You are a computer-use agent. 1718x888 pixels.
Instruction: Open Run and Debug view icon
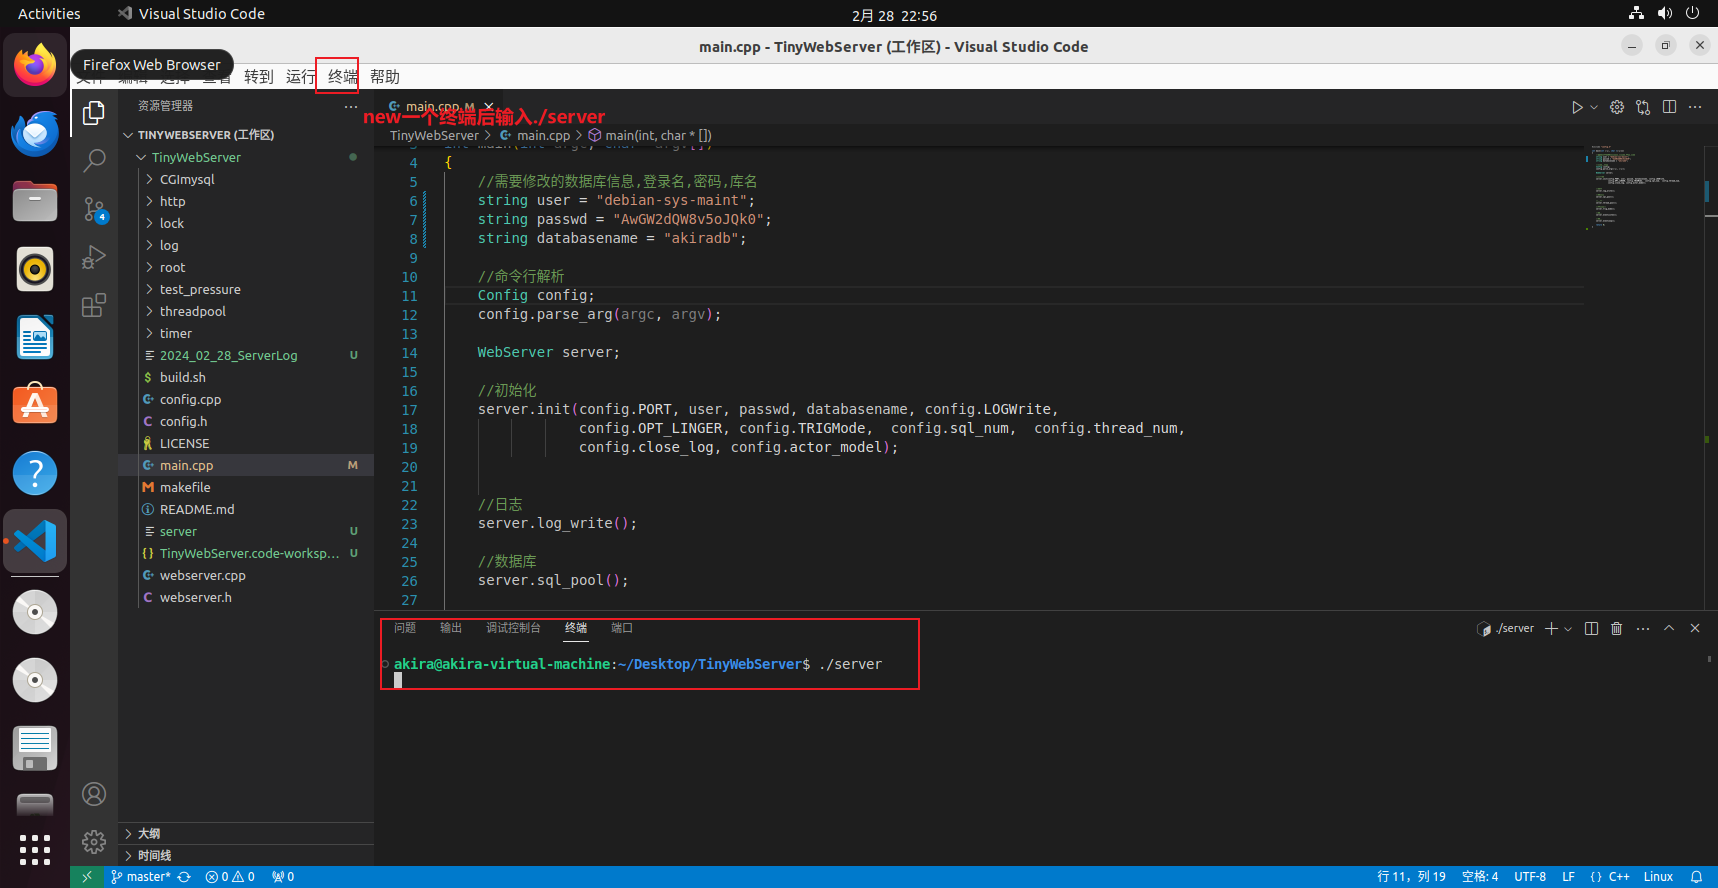pos(94,257)
